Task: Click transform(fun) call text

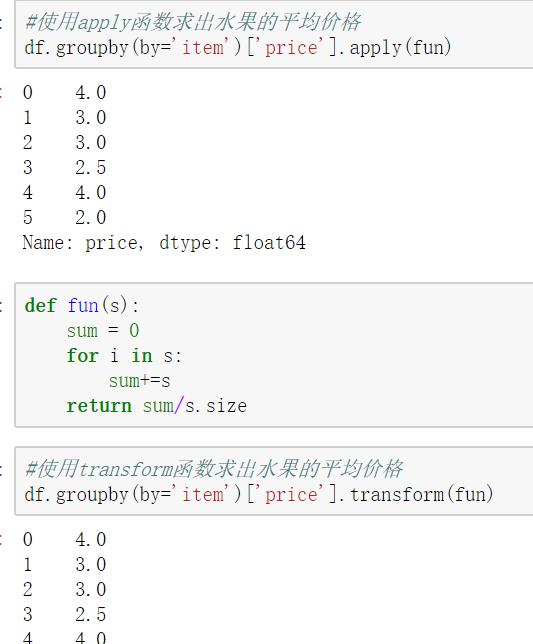Action: pyautogui.click(x=421, y=494)
